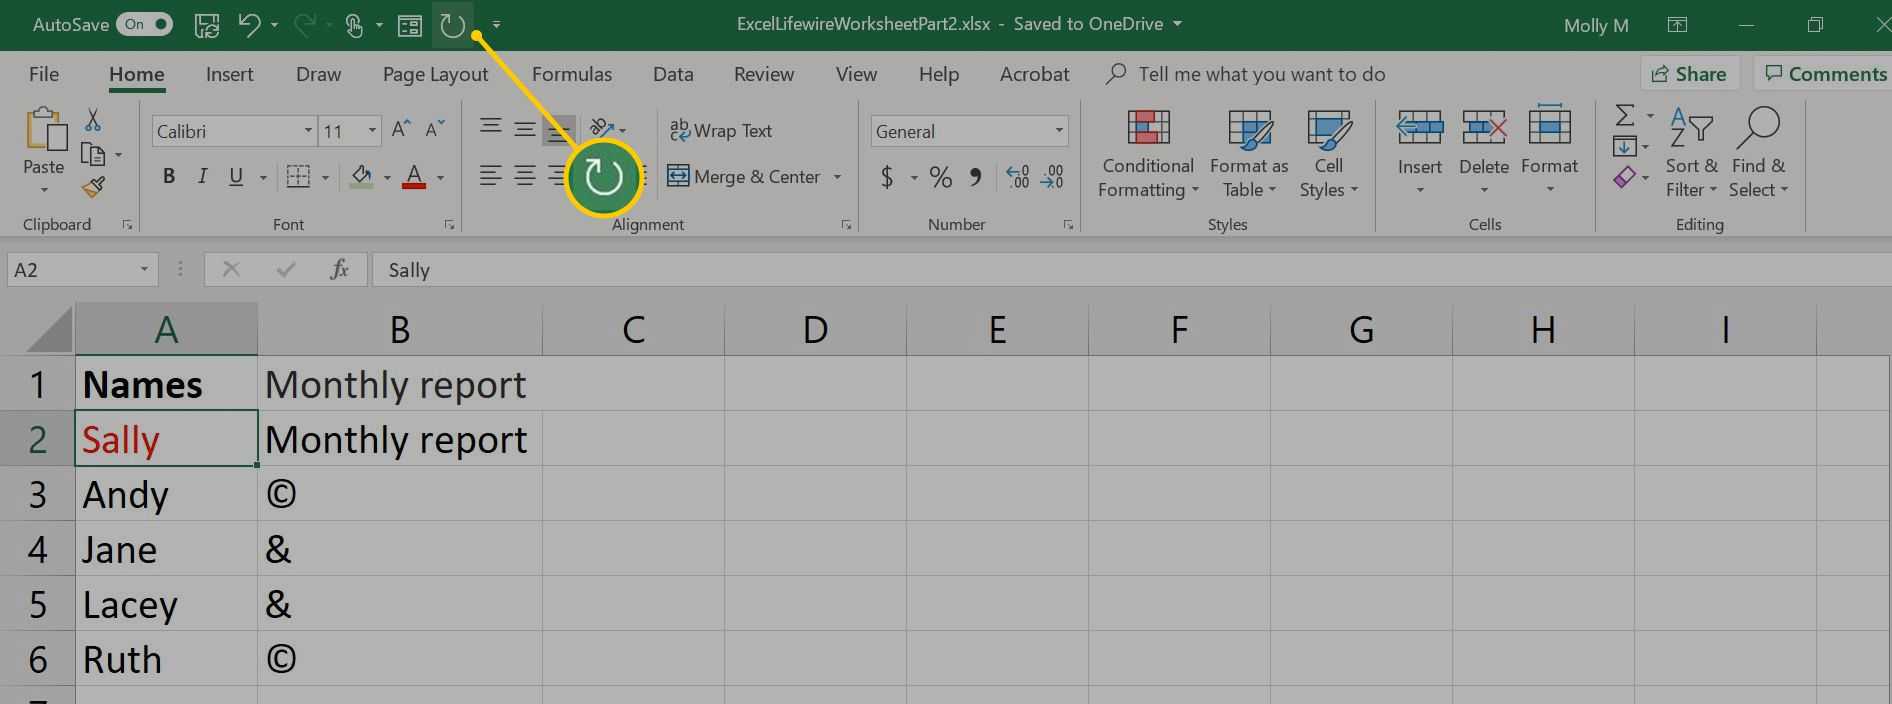1892x704 pixels.
Task: Expand the General number format dropdown
Action: pyautogui.click(x=1058, y=131)
